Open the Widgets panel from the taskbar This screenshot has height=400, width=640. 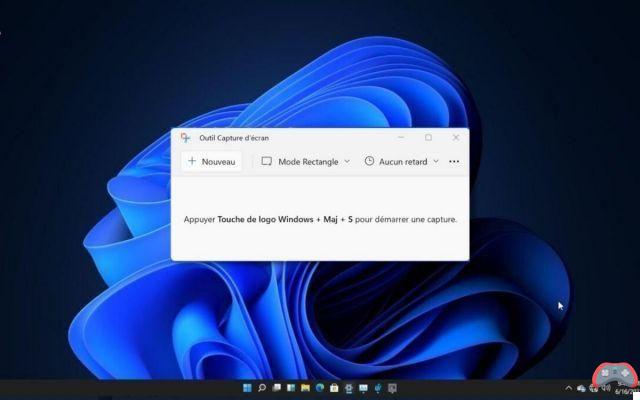point(291,388)
